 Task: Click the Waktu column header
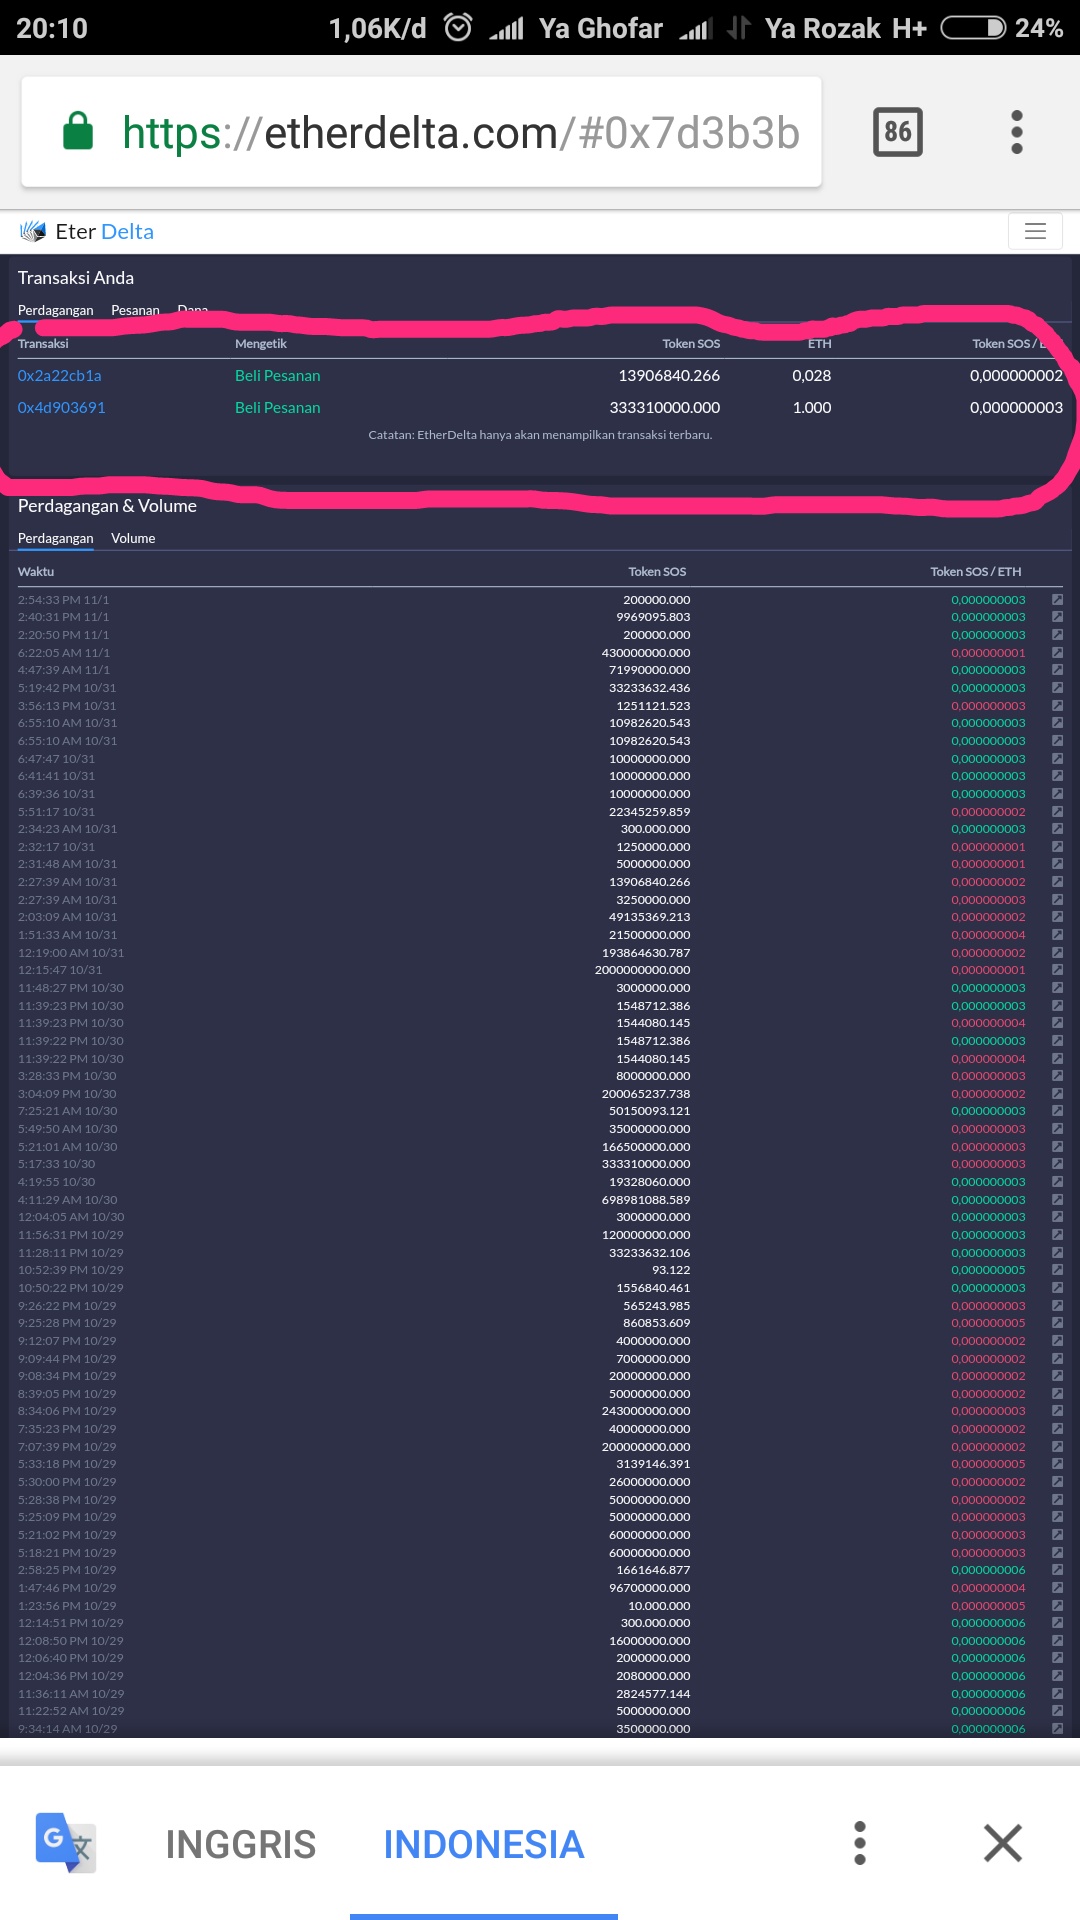point(36,572)
